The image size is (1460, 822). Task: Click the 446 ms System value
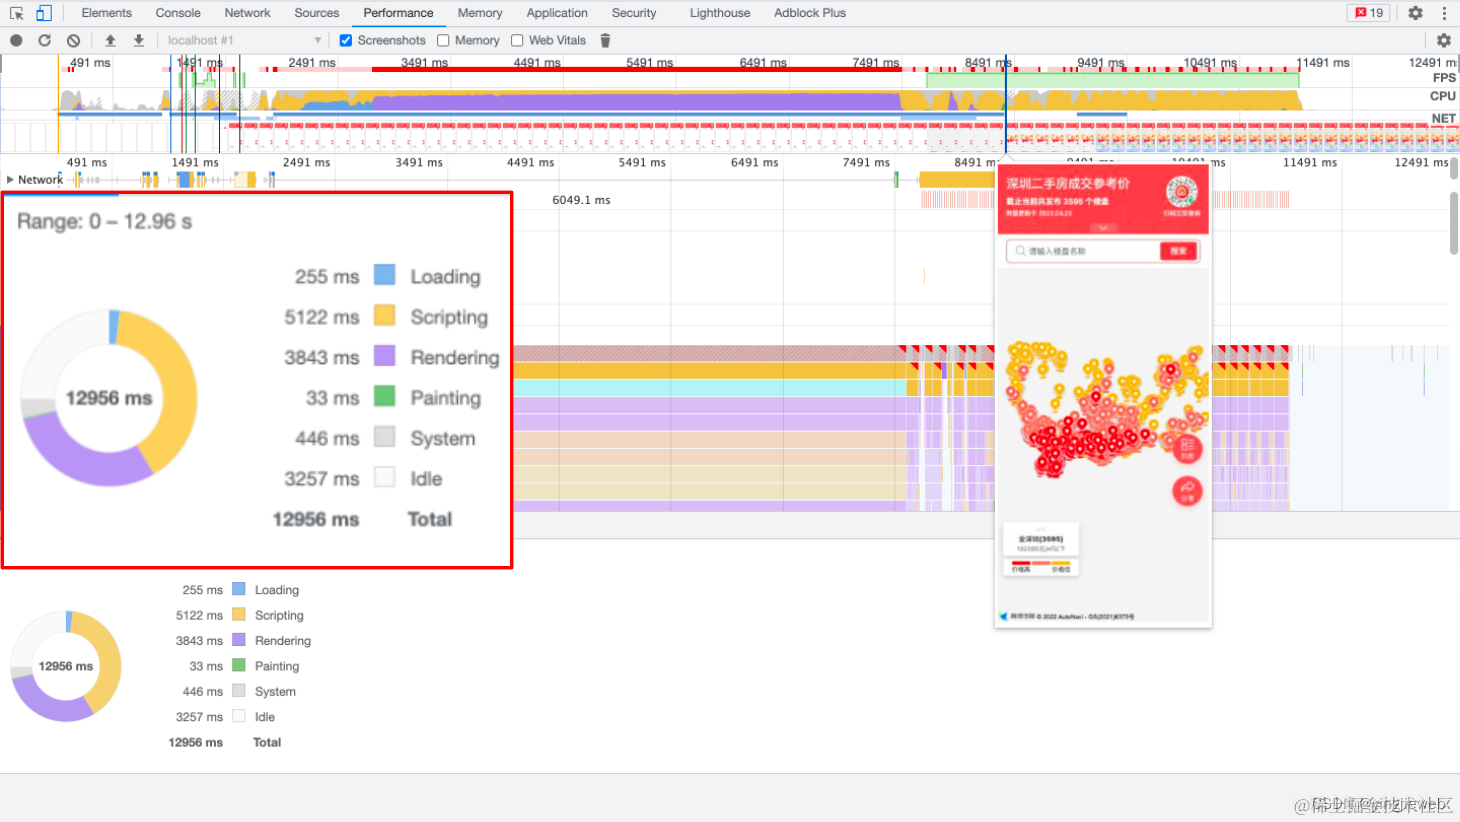[202, 691]
